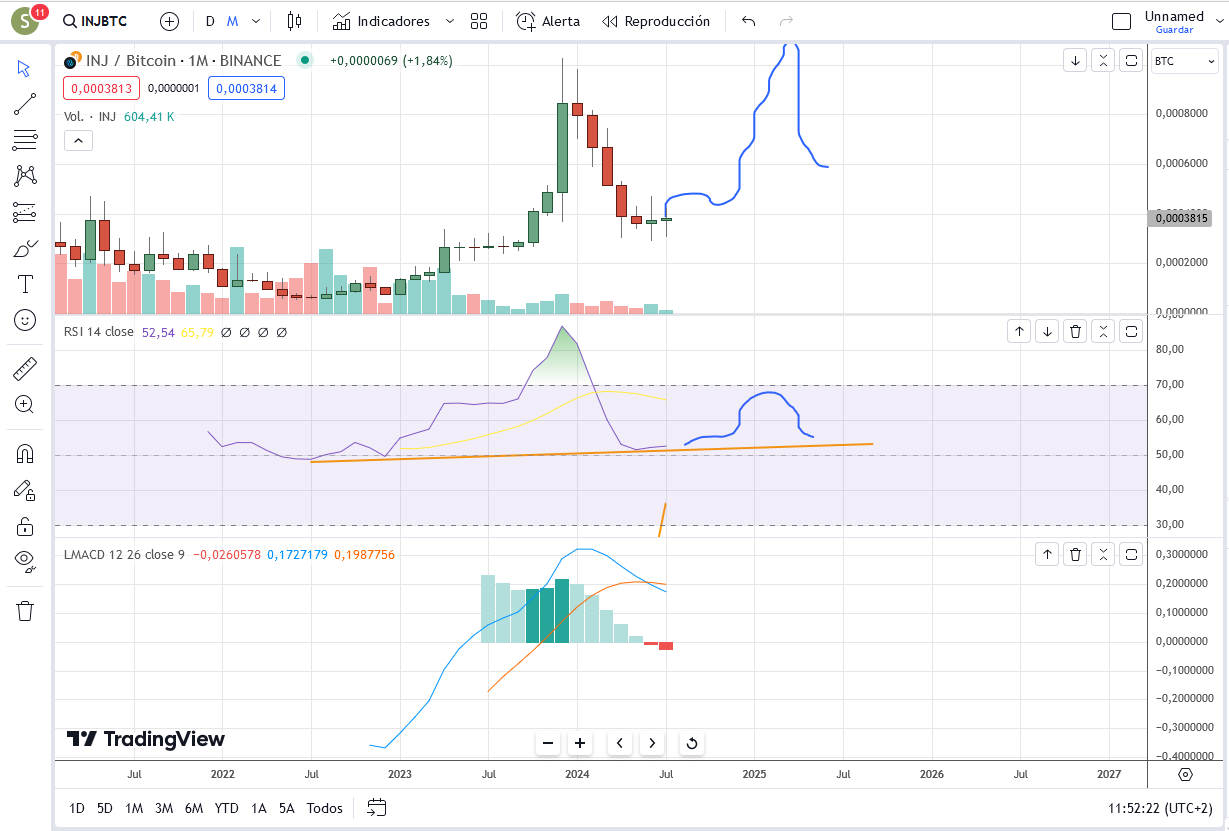Open indicator templates grid icon
Image resolution: width=1229 pixels, height=831 pixels.
[479, 21]
